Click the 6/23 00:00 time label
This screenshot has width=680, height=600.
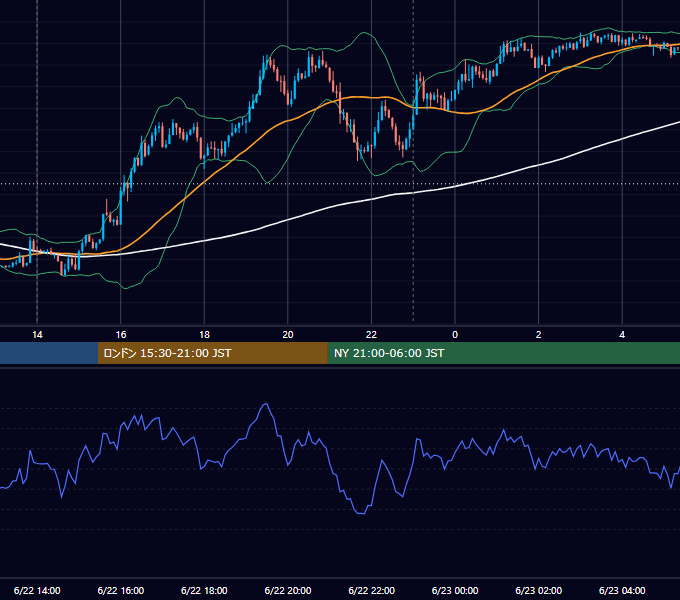[455, 590]
